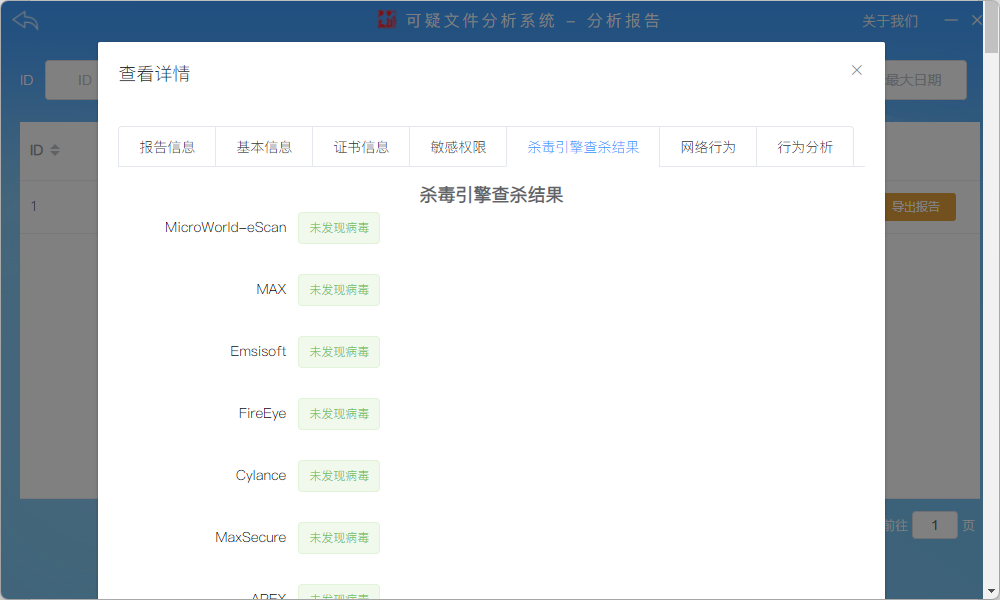Open the 报告信息 tab

pos(167,147)
